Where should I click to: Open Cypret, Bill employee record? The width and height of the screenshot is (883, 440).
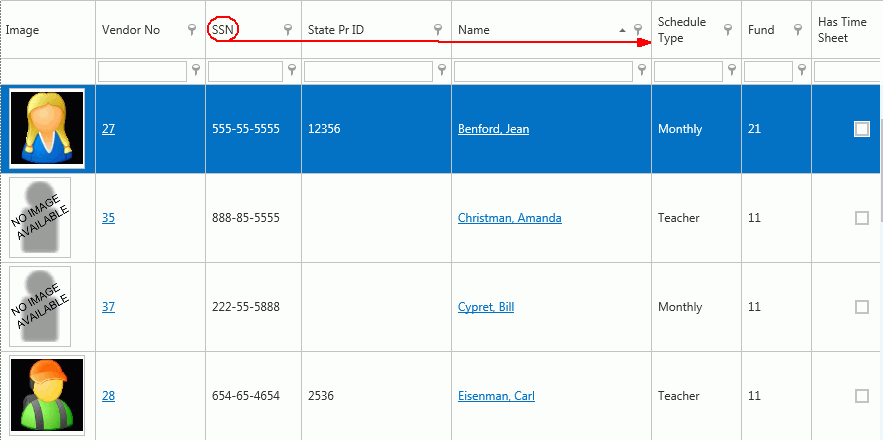click(486, 307)
